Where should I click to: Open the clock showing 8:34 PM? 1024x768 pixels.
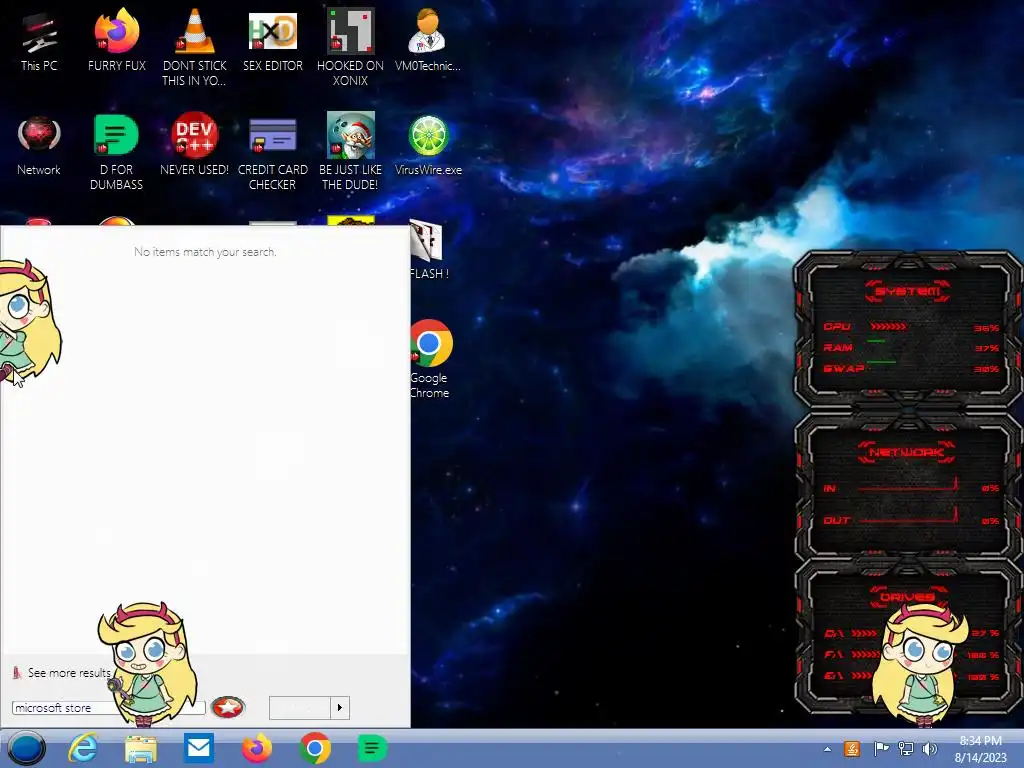(980, 748)
